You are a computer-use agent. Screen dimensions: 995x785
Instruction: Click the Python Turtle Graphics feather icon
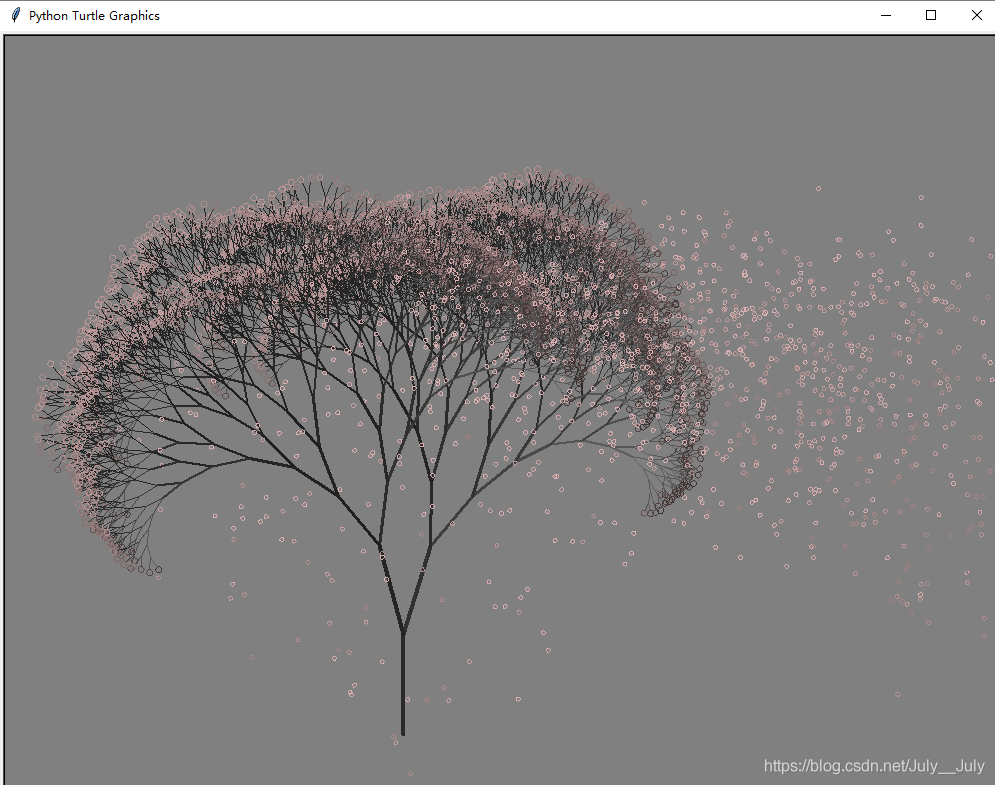(16, 15)
